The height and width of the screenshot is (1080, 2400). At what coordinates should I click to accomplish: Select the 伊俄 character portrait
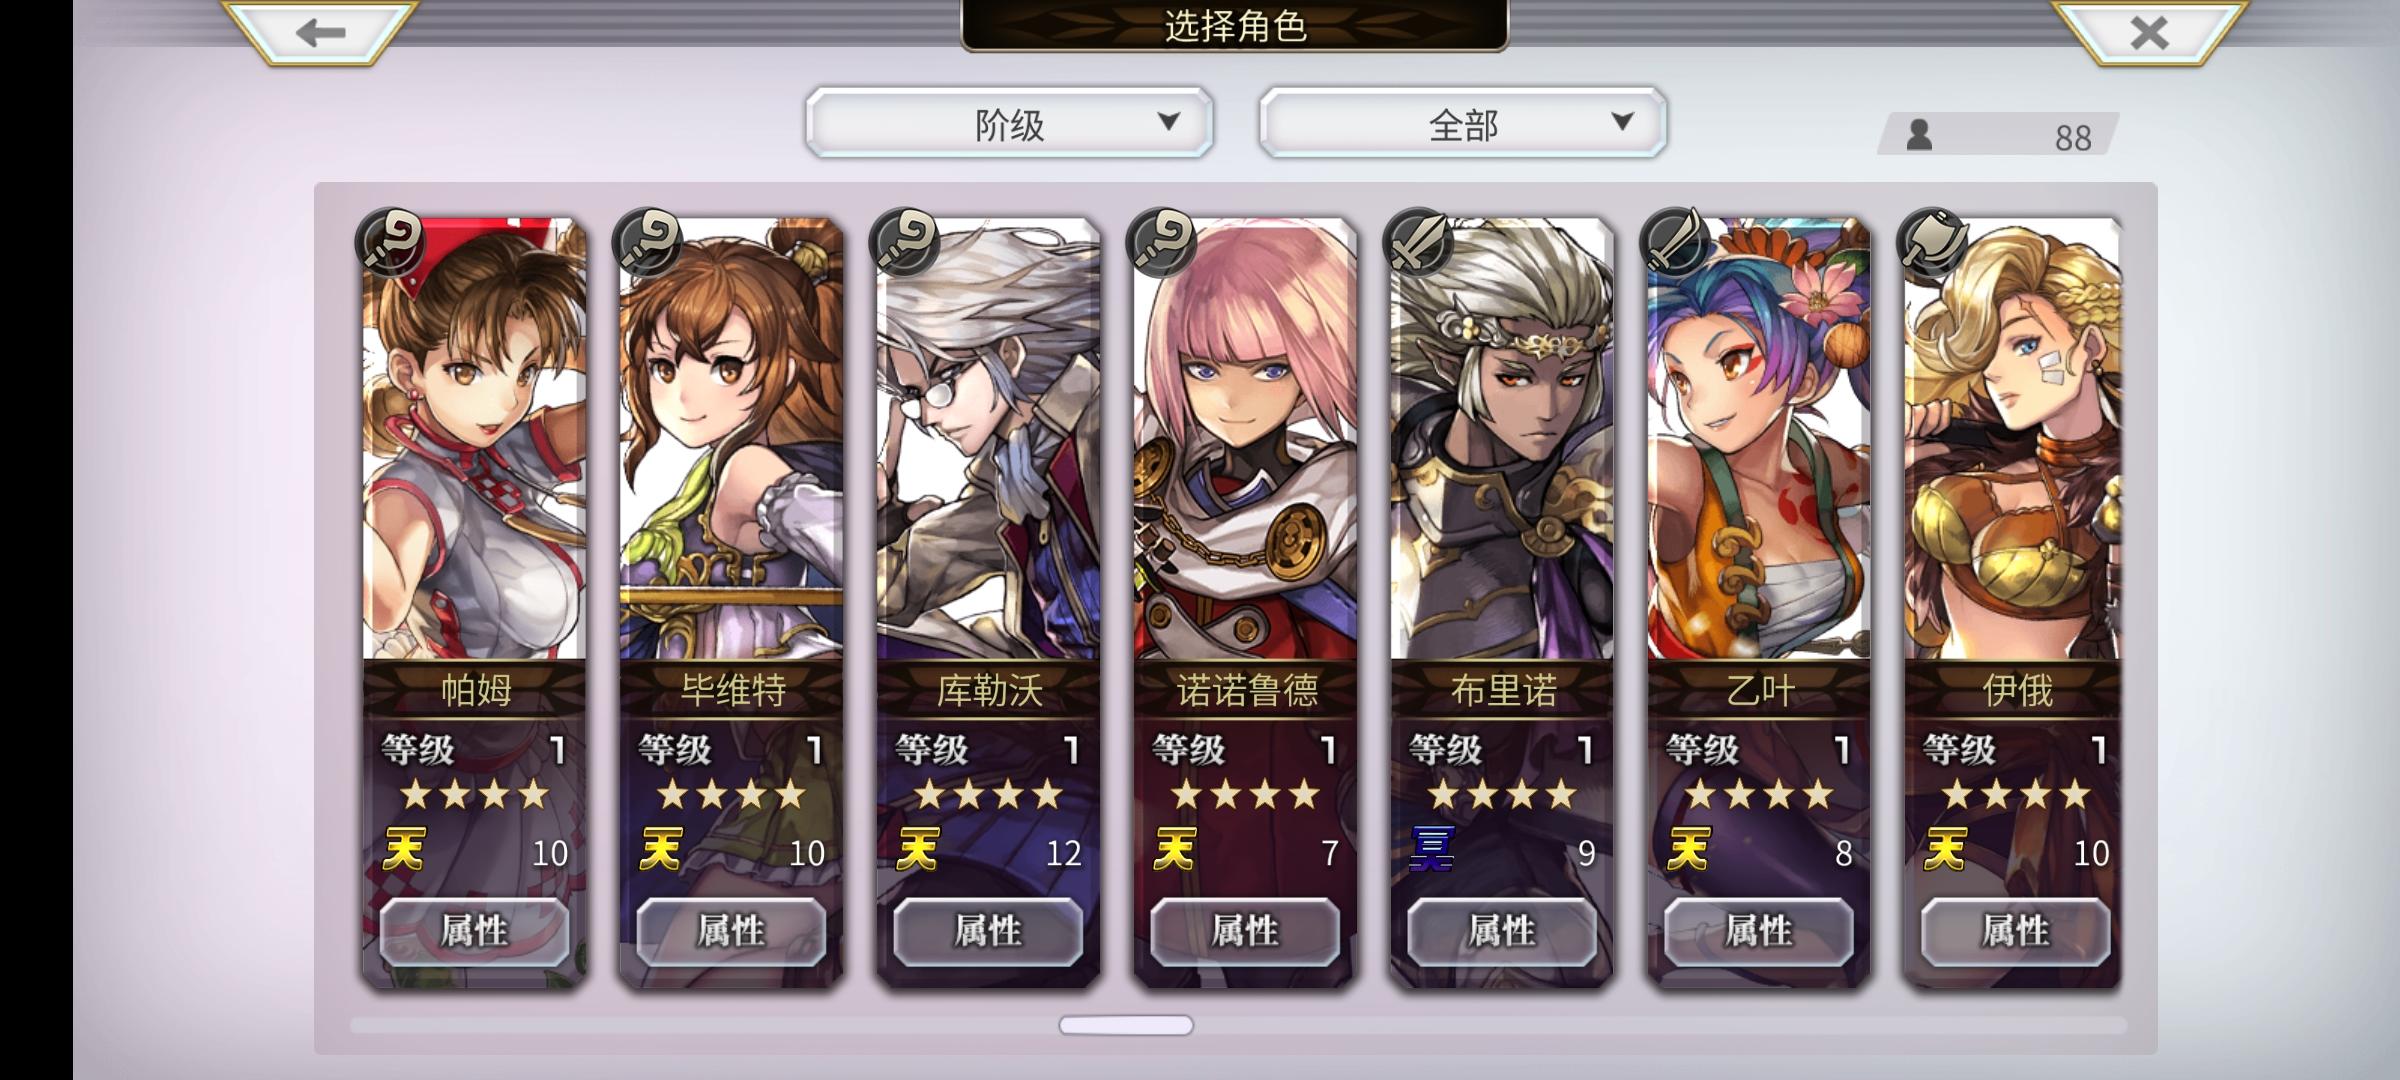pos(2012,438)
